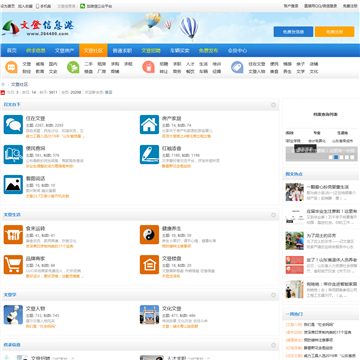This screenshot has width=360, height=360.
Task: Click the WeChat icon in the top bar
Action: click(82, 6)
